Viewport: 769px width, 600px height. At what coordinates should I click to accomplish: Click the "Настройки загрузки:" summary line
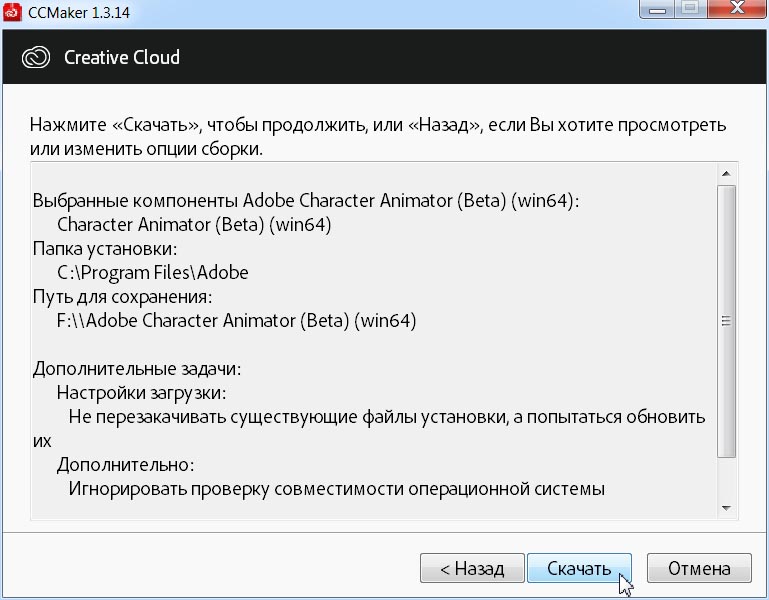click(x=141, y=393)
